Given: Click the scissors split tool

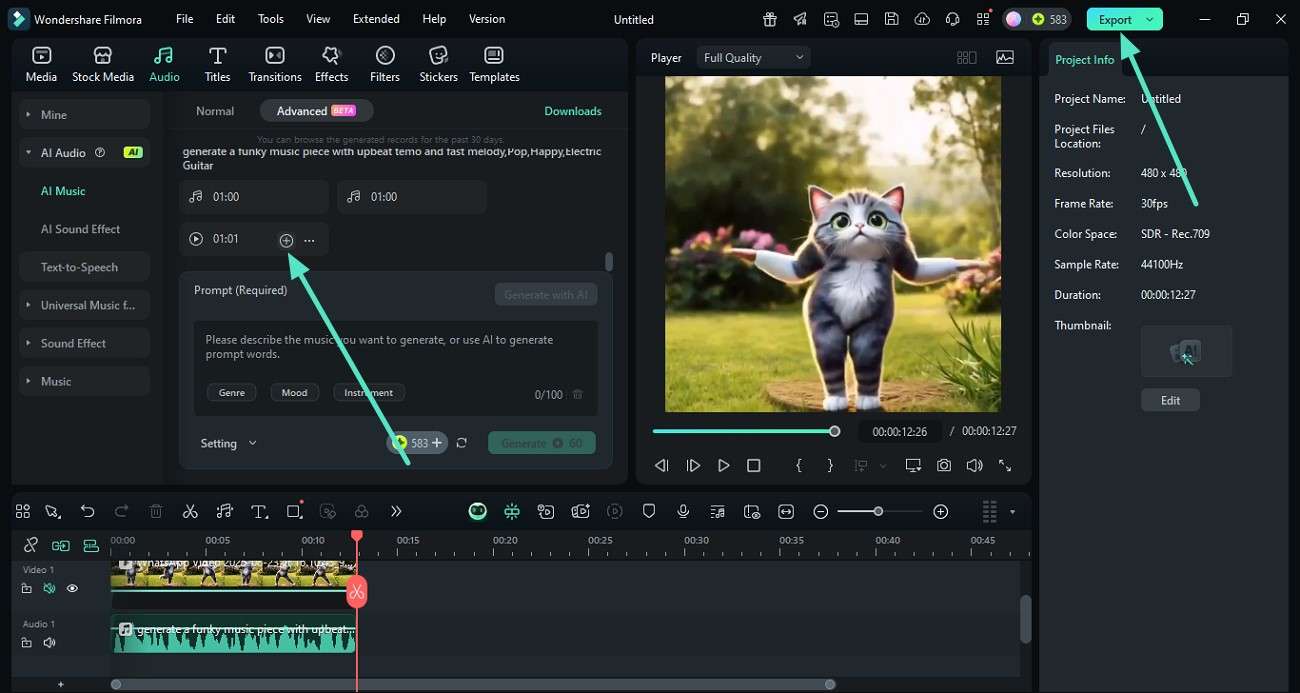Looking at the screenshot, I should 190,511.
